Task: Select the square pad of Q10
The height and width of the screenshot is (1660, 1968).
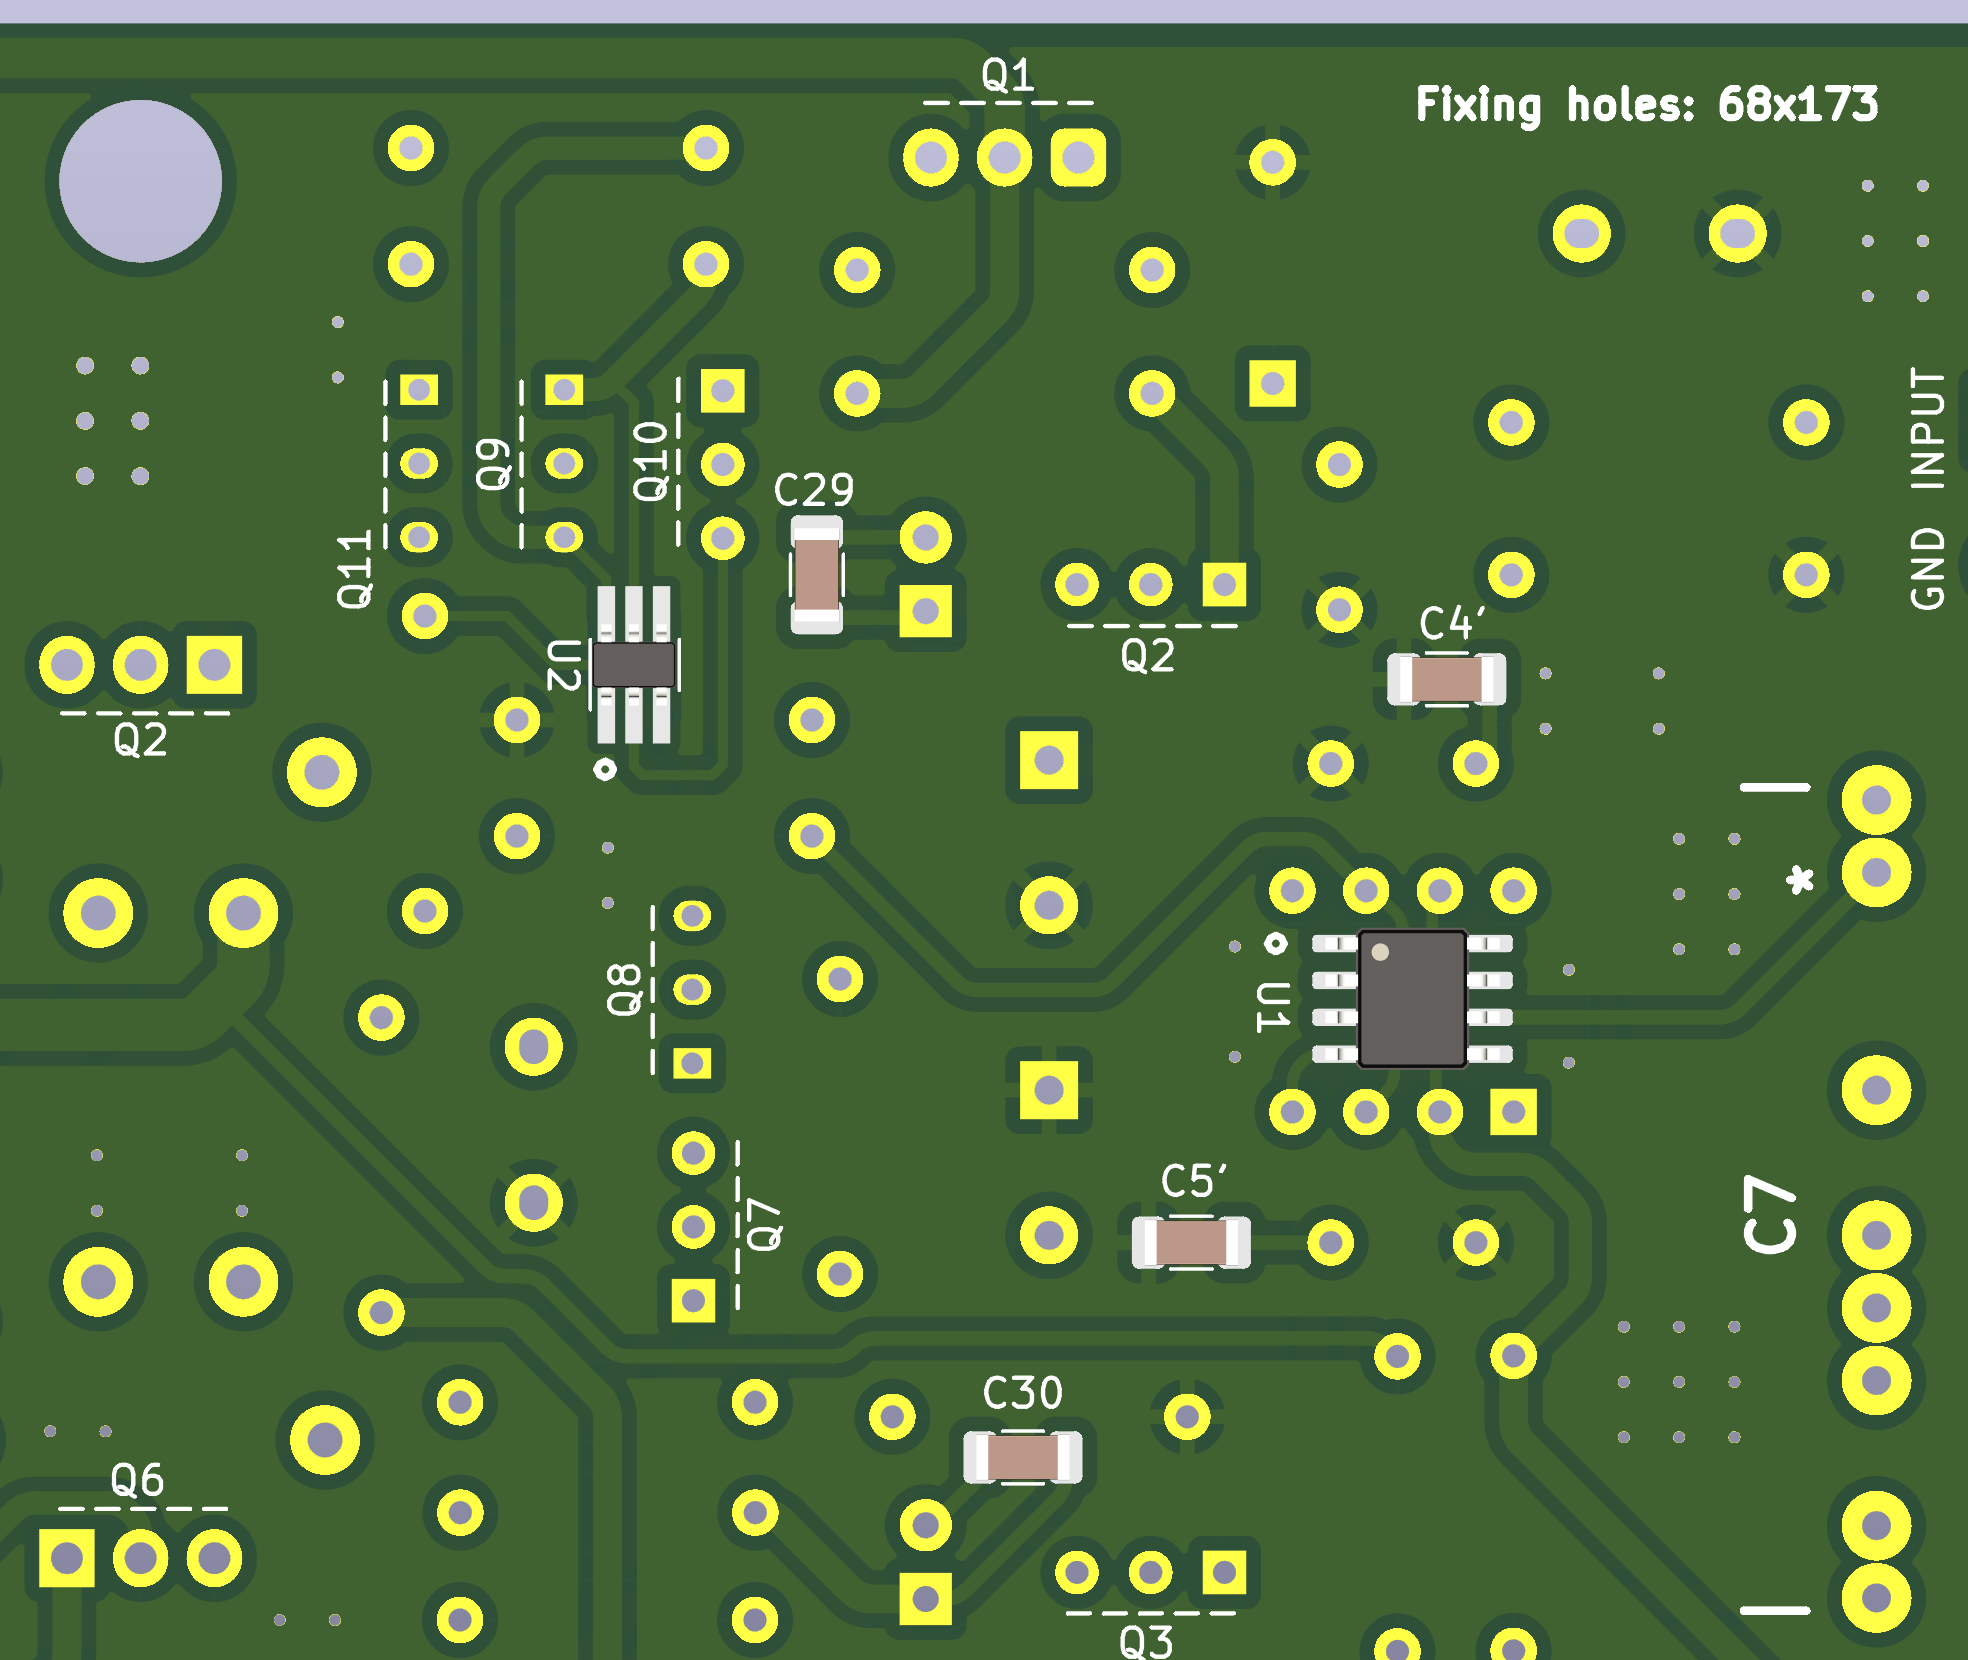Action: [723, 391]
